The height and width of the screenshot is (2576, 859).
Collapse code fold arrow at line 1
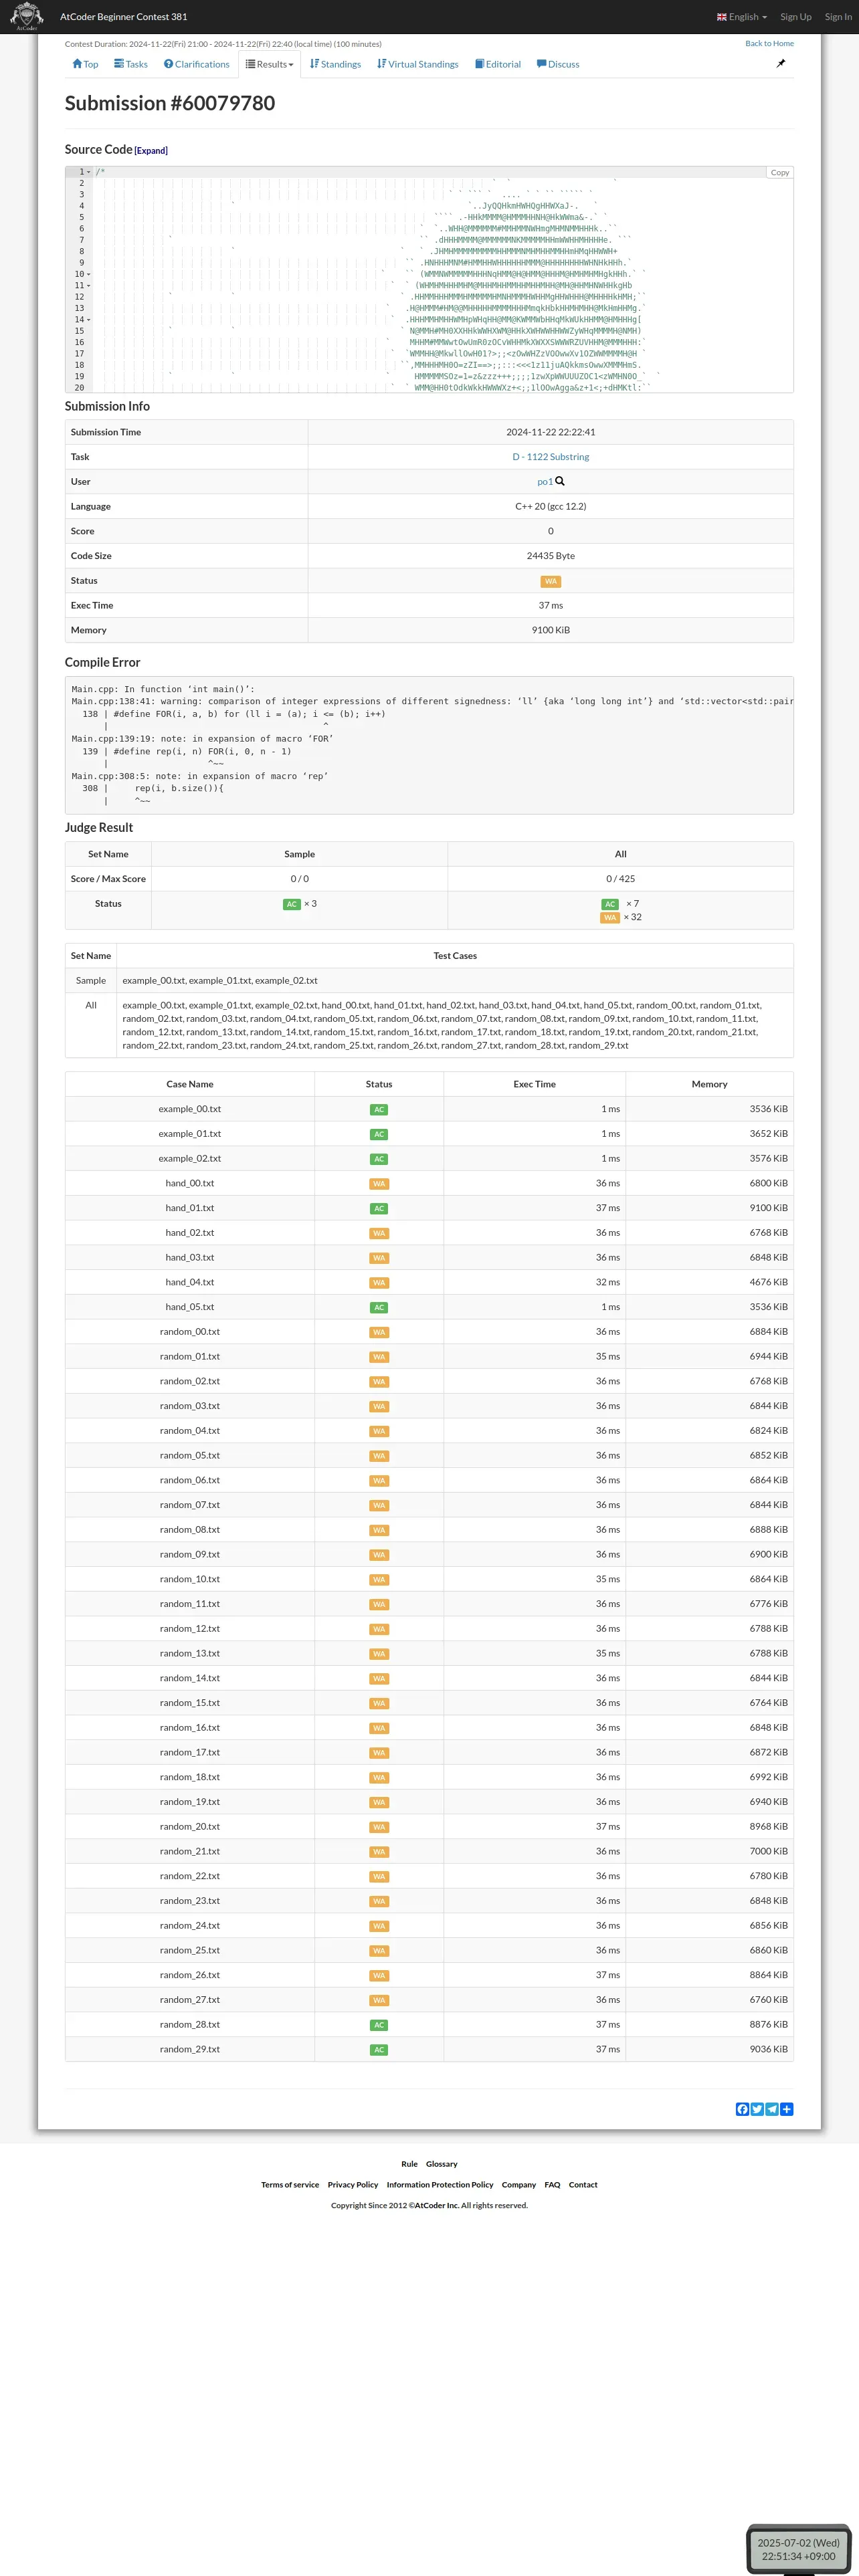pos(89,172)
